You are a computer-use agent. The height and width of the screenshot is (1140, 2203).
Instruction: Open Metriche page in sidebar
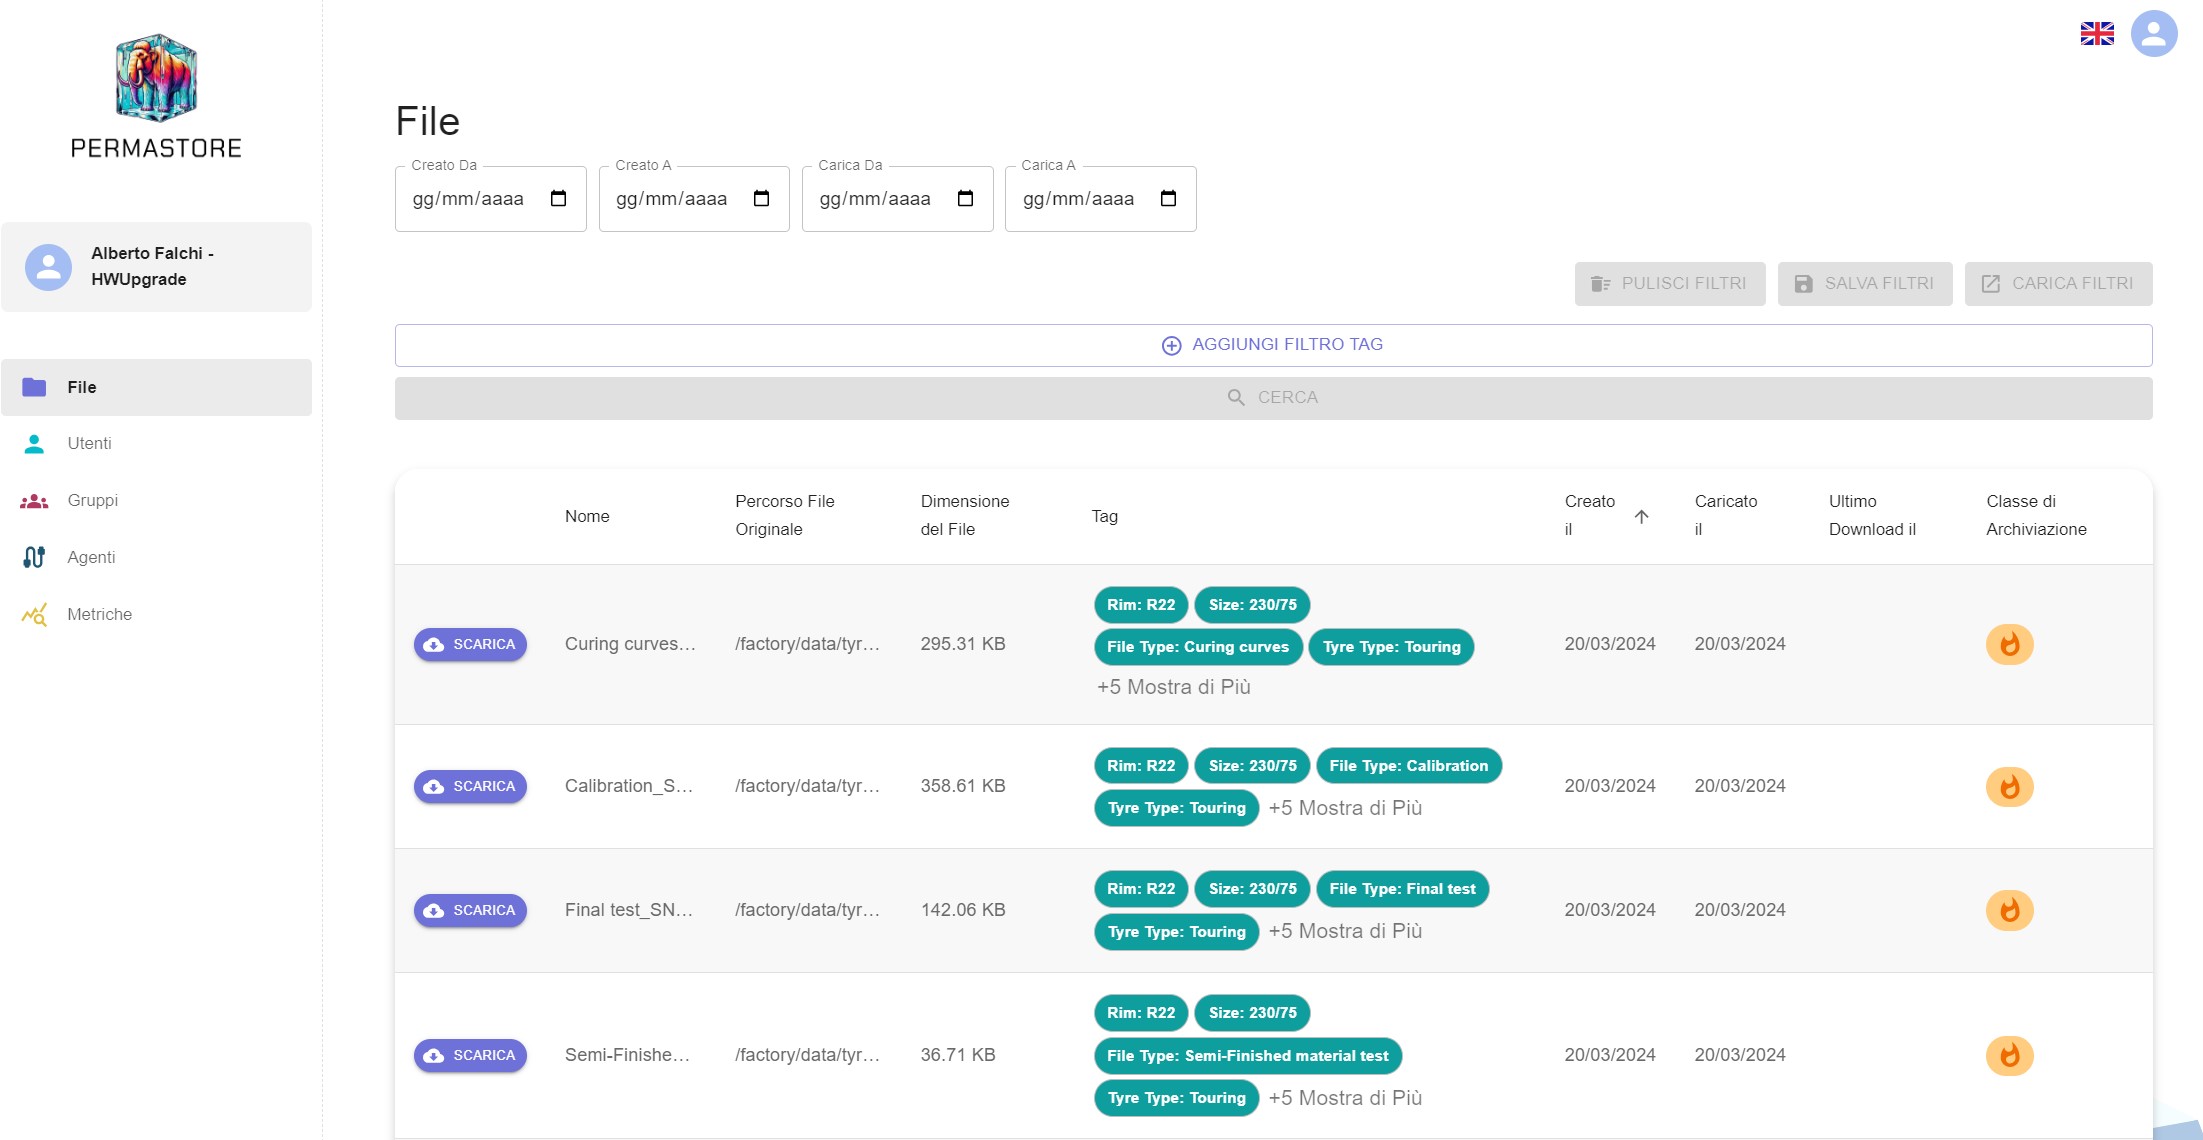[x=156, y=614]
